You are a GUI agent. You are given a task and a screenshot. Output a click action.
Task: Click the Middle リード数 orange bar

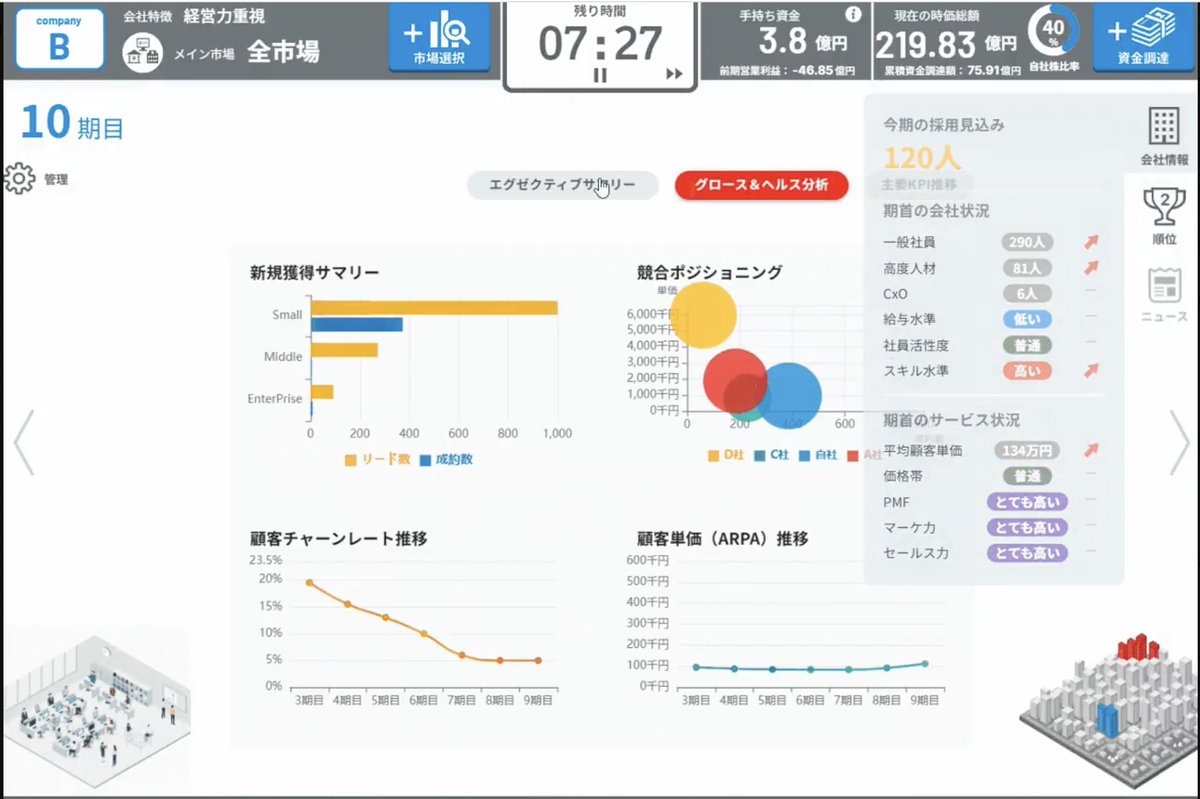[x=344, y=350]
